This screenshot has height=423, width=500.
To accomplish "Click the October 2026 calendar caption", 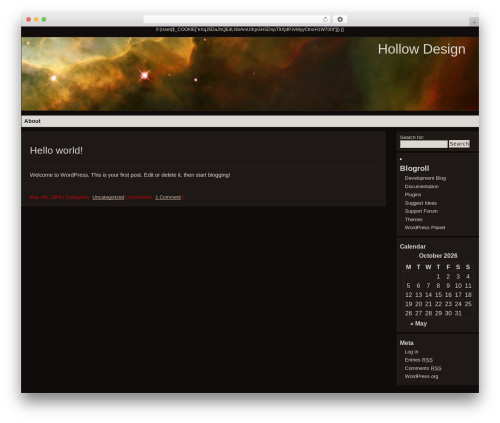I will pyautogui.click(x=438, y=256).
